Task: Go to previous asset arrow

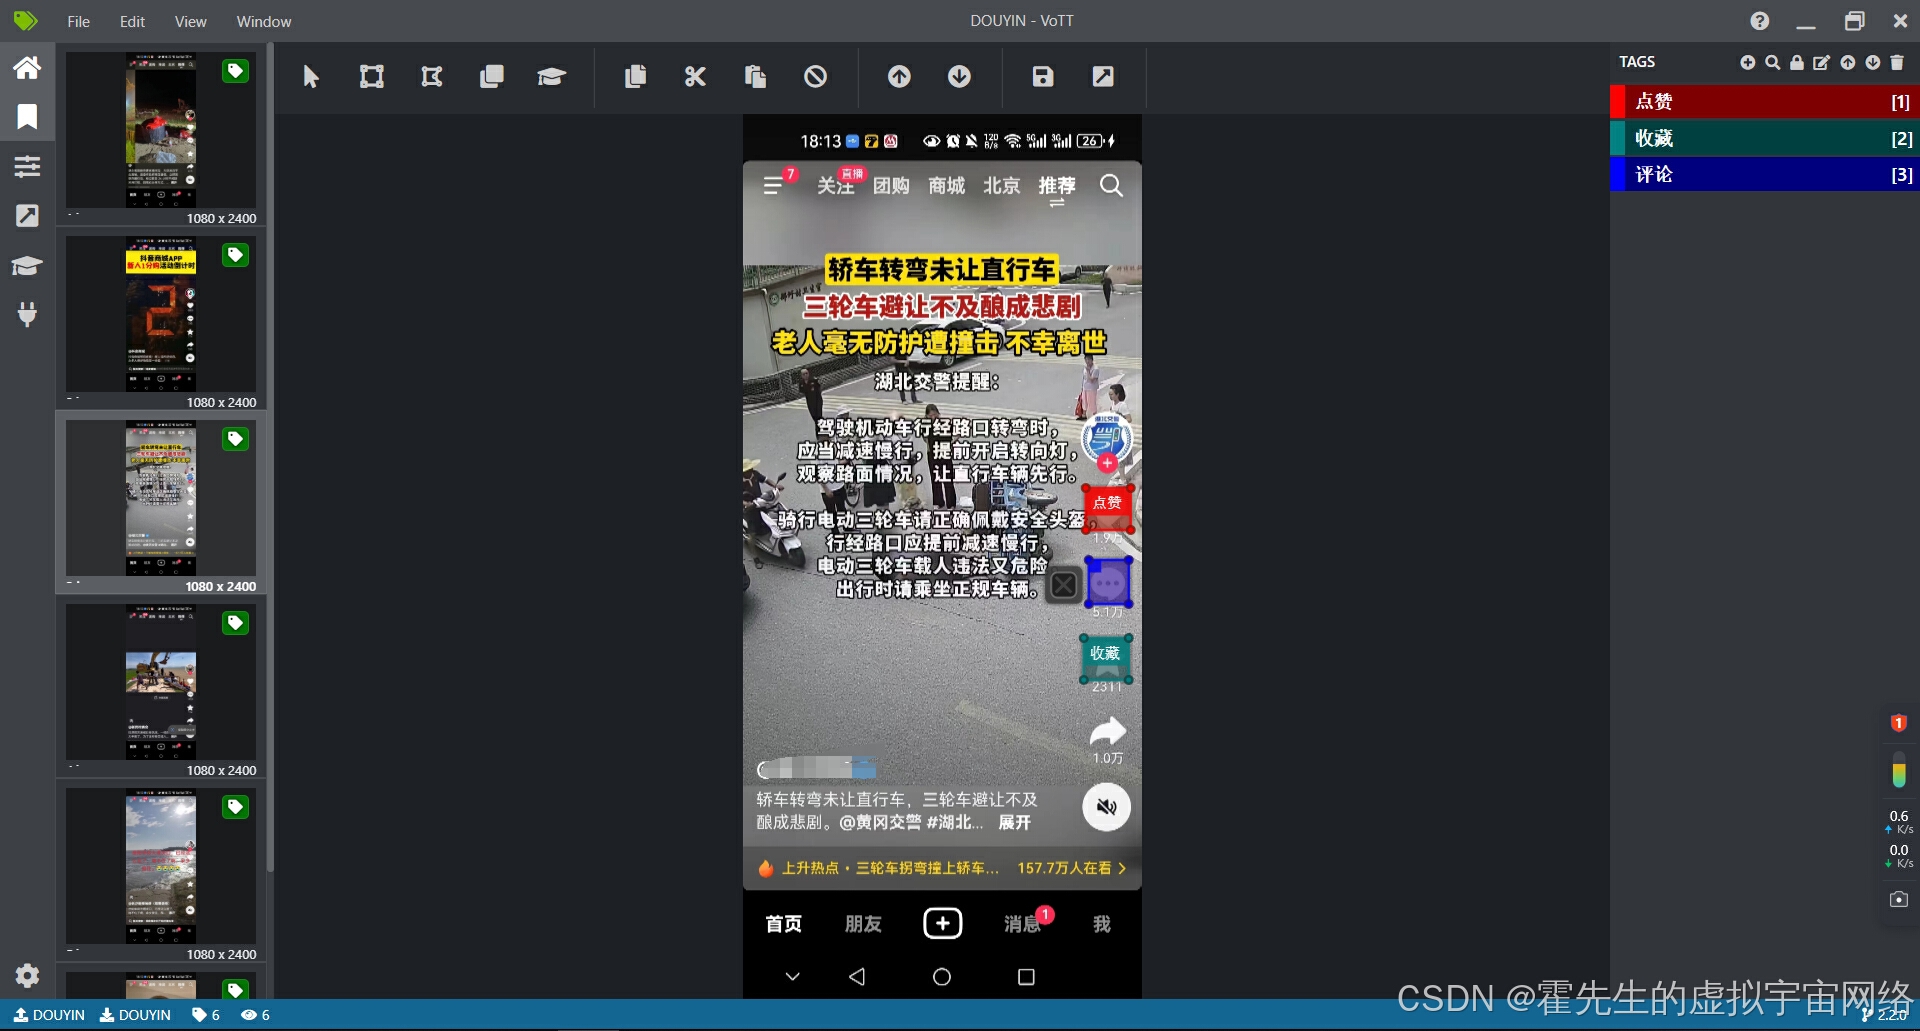Action: pyautogui.click(x=899, y=77)
